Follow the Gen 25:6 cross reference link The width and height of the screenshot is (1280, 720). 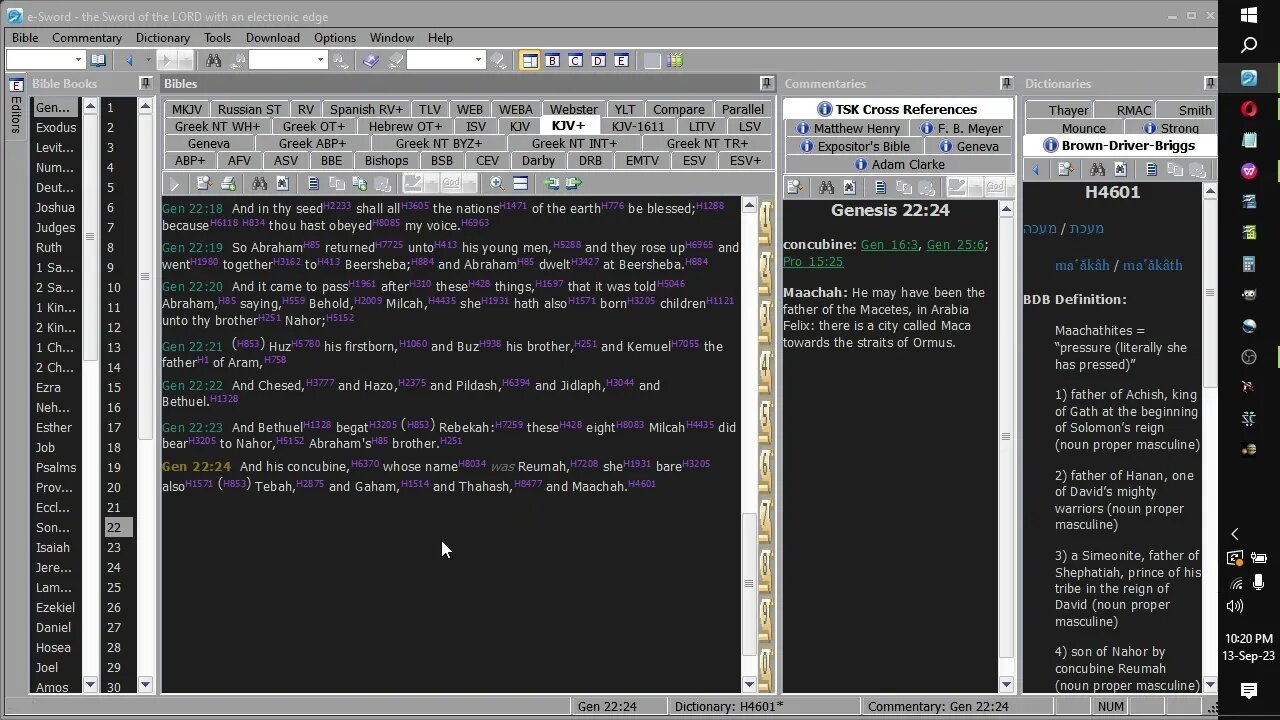[955, 245]
